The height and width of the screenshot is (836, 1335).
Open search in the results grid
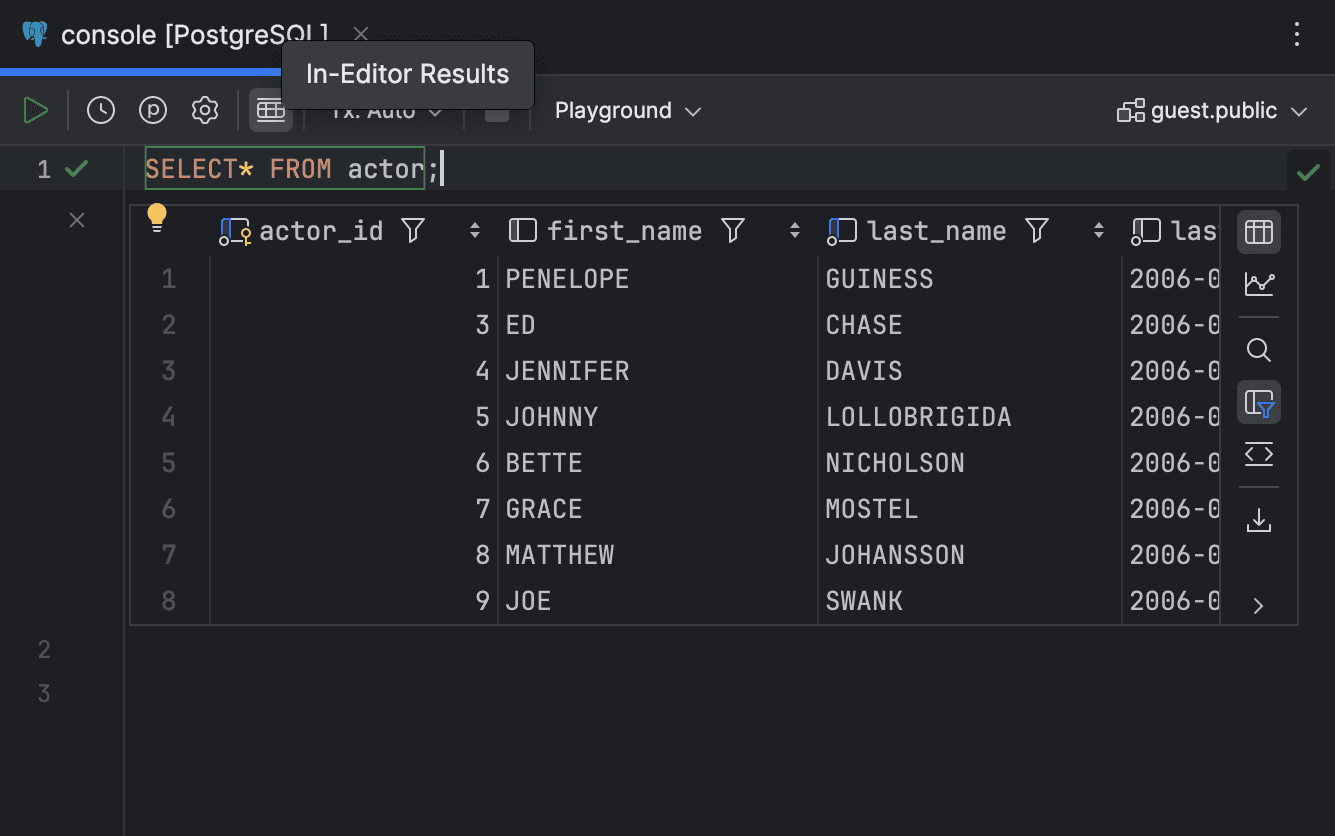click(x=1258, y=350)
